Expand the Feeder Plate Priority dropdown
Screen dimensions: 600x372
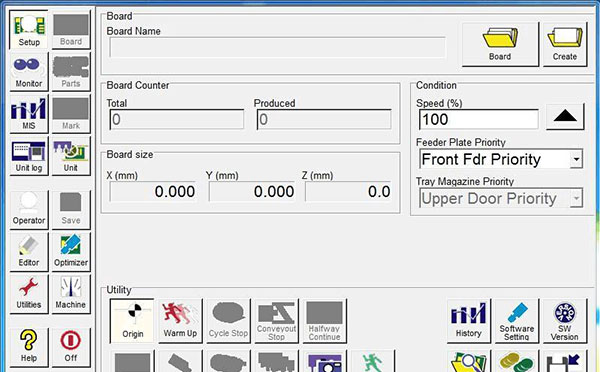[x=576, y=159]
